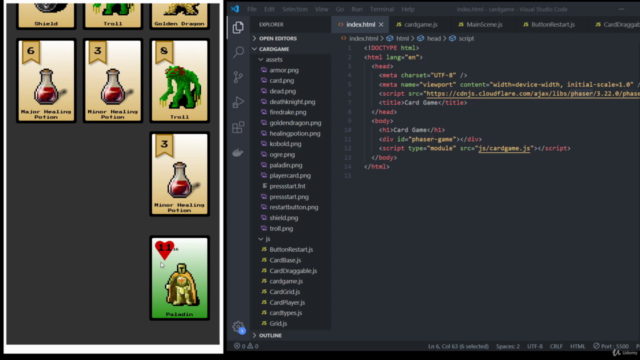Open pressstart.png file
This screenshot has height=360, width=640.
289,197
